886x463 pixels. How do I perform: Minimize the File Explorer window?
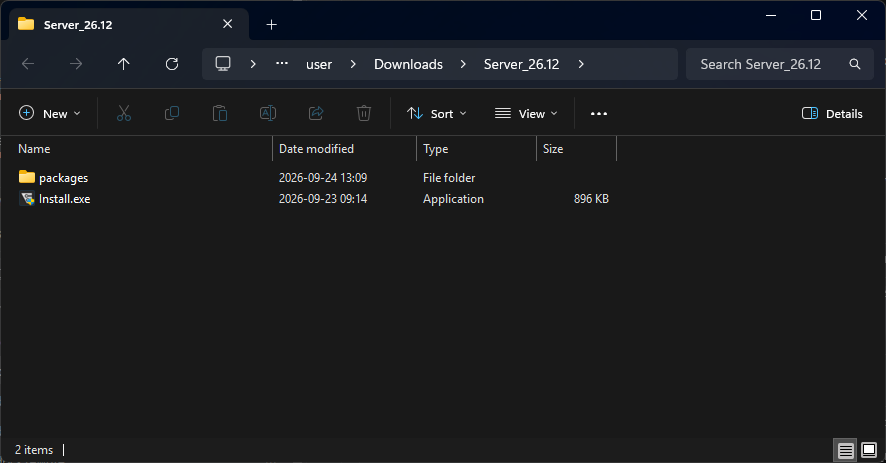click(771, 15)
